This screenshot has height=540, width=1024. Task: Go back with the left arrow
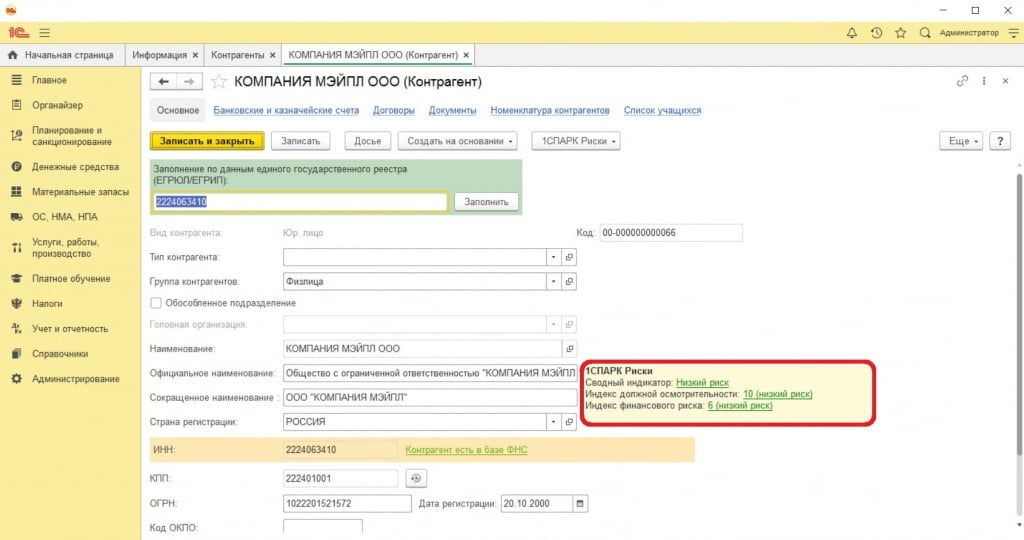click(163, 81)
